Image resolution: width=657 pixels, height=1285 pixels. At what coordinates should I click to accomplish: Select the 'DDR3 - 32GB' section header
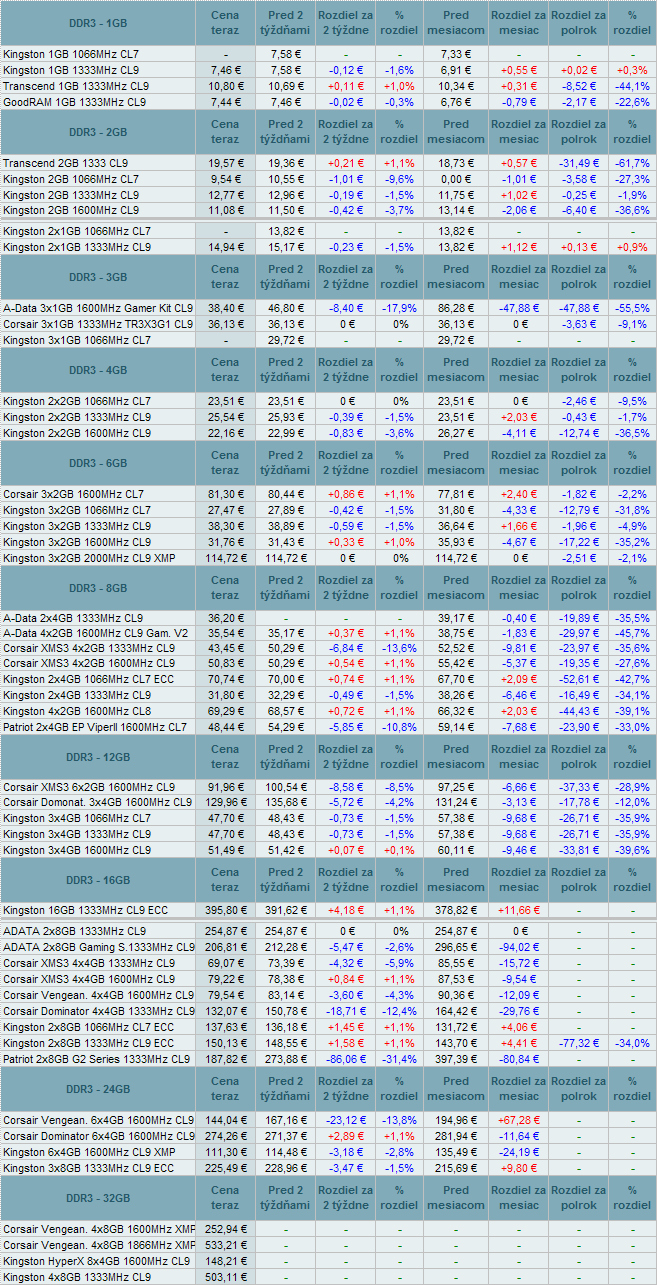(98, 1198)
